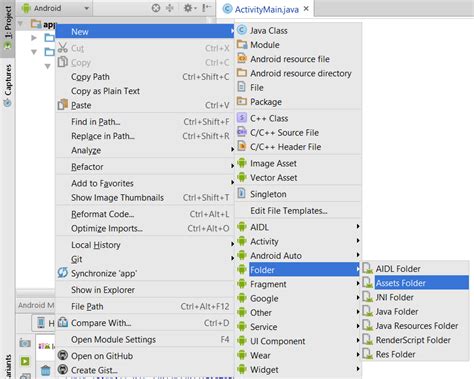Click the Copy icon in context menu

pyautogui.click(x=63, y=62)
